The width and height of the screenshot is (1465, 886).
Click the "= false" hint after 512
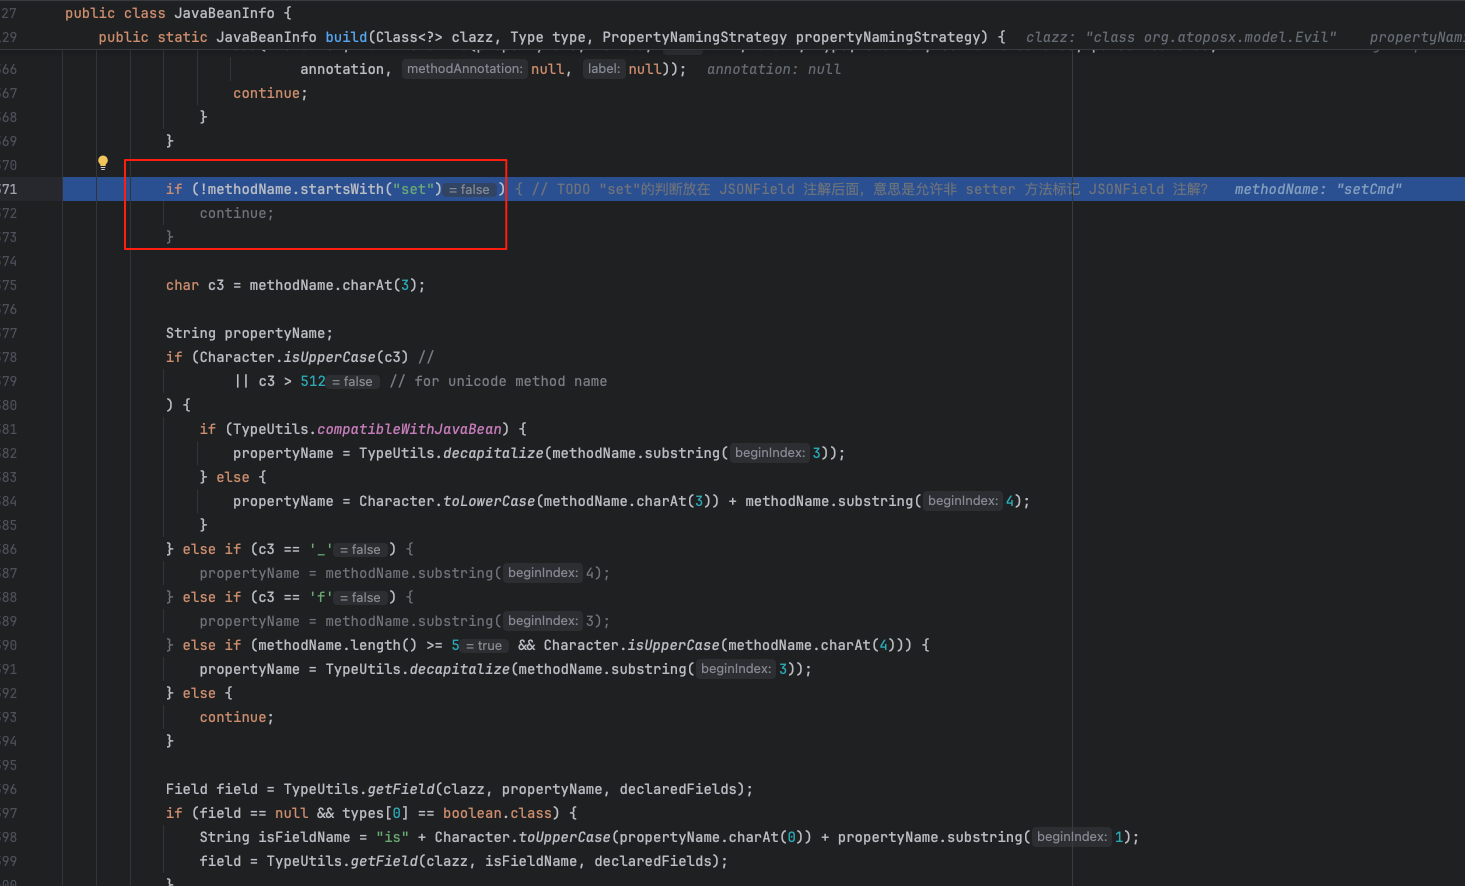click(x=353, y=382)
